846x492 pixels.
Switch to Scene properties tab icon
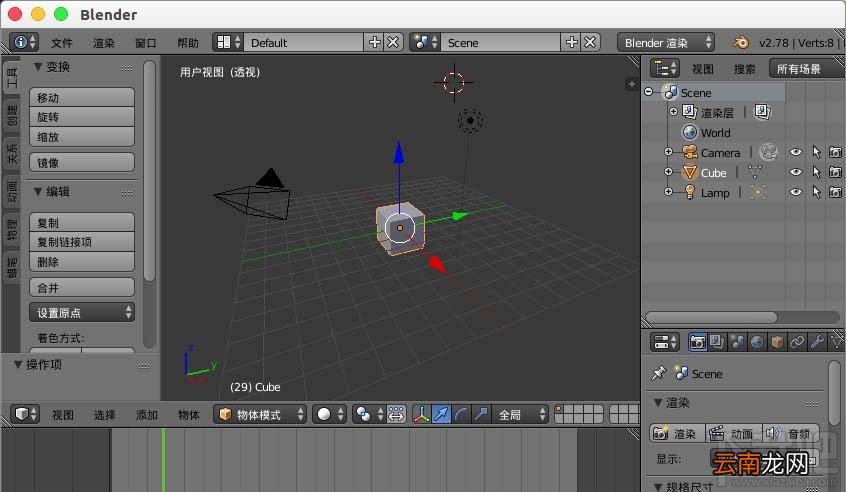736,342
